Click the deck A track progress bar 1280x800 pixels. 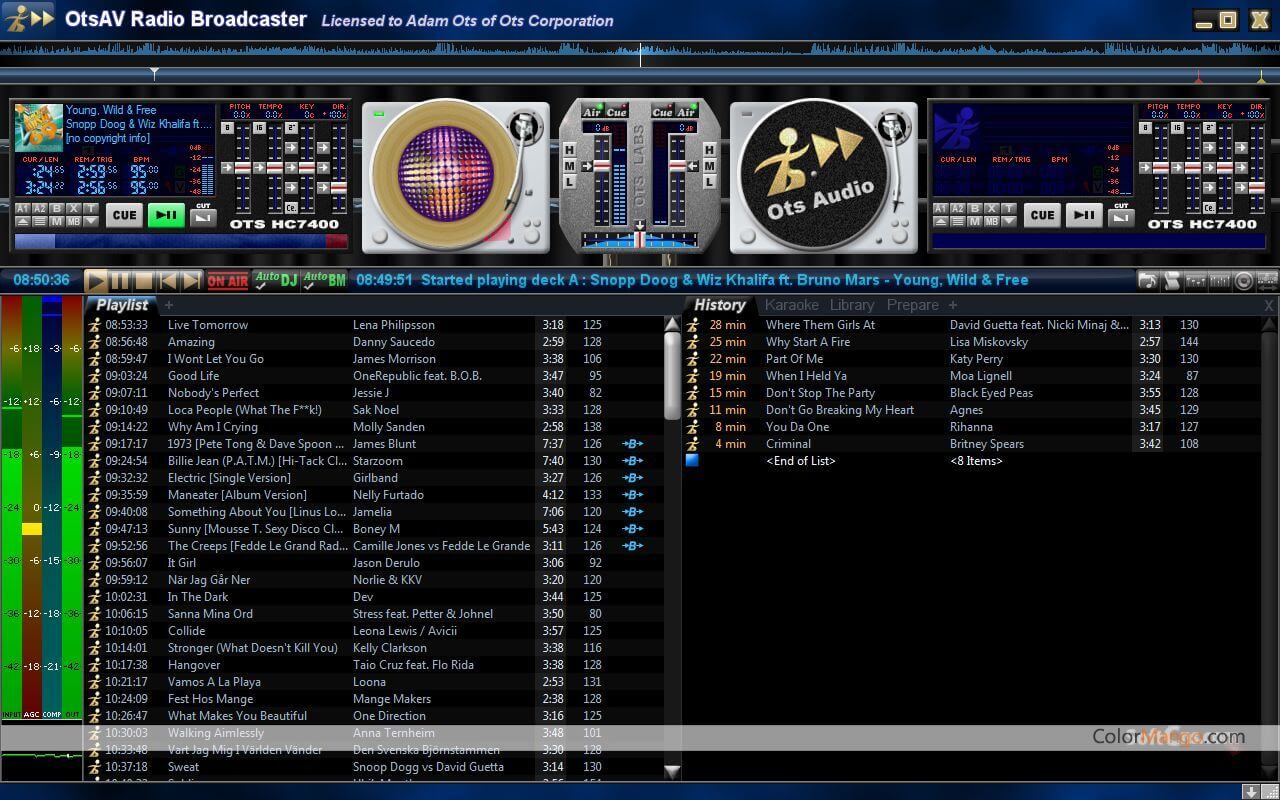(x=182, y=241)
